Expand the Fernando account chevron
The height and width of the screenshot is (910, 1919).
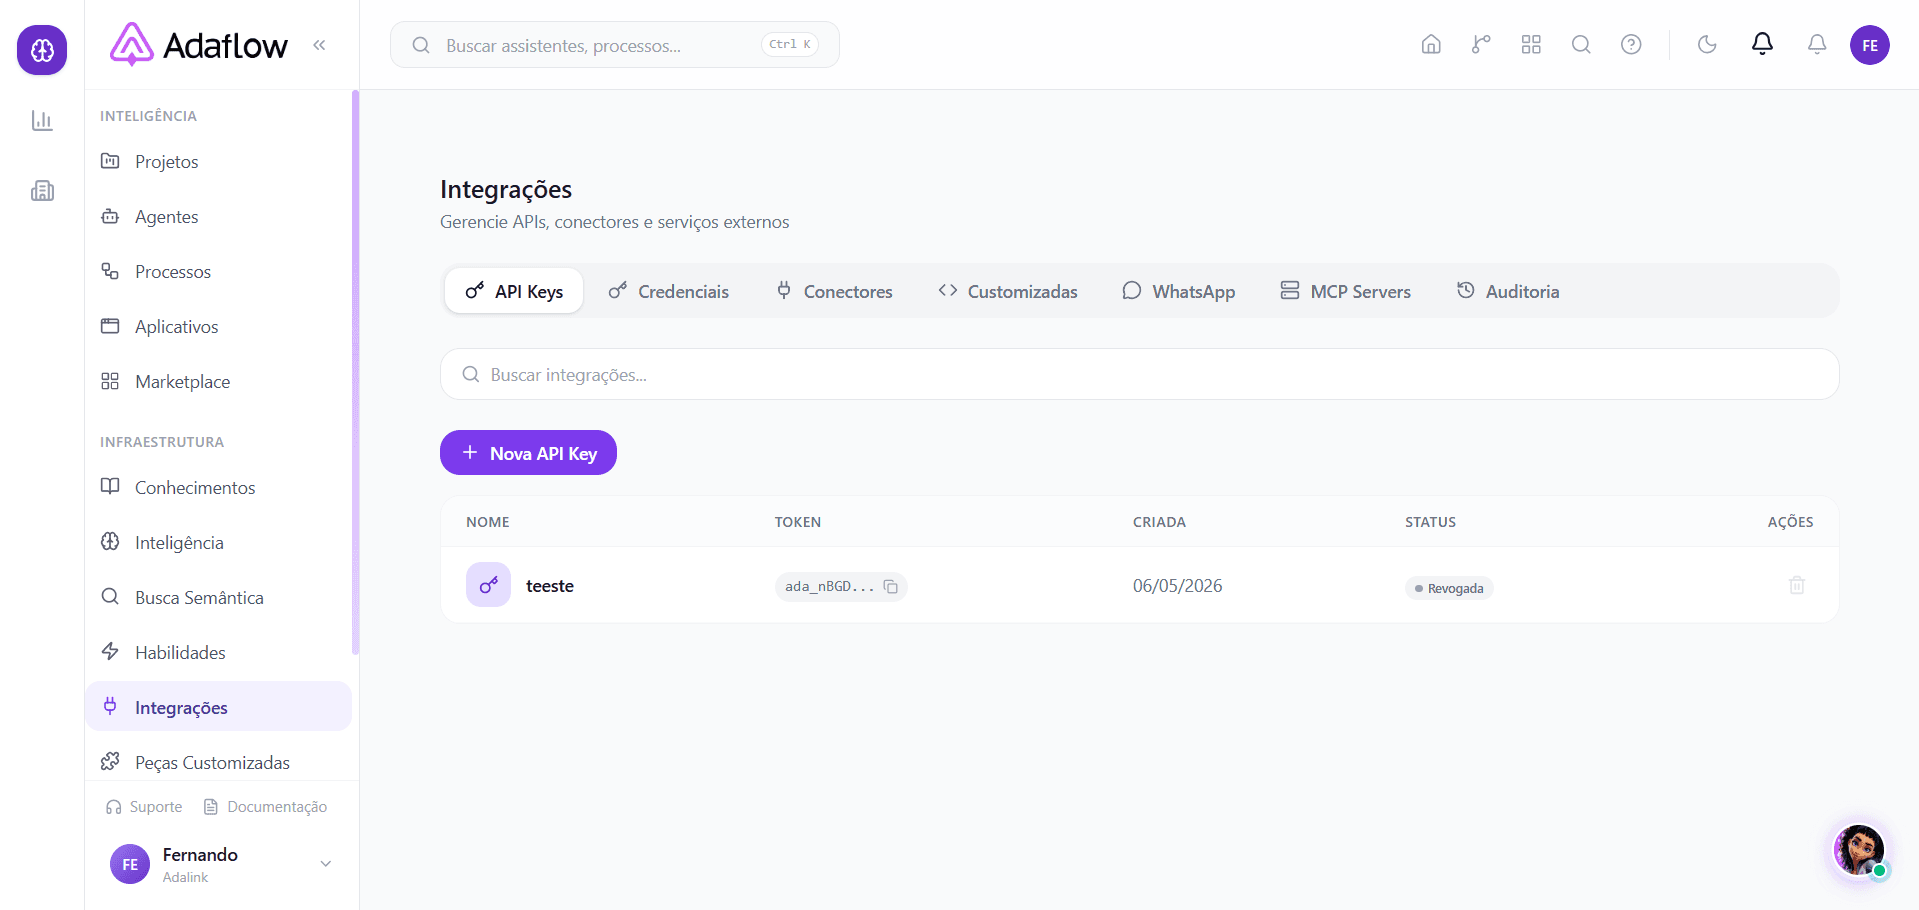[325, 864]
